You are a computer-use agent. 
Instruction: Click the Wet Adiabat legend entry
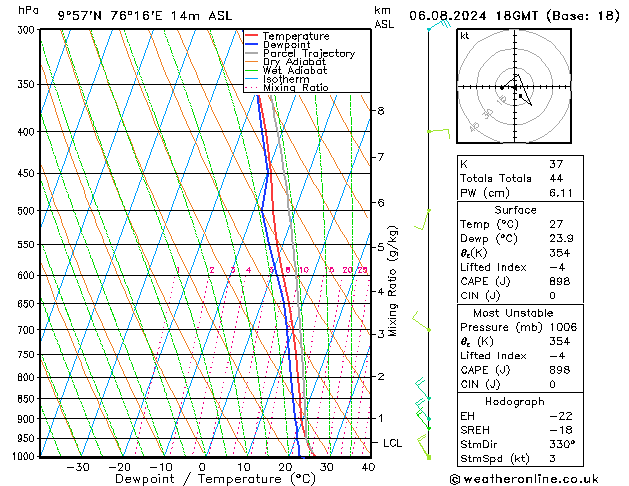click(x=286, y=70)
